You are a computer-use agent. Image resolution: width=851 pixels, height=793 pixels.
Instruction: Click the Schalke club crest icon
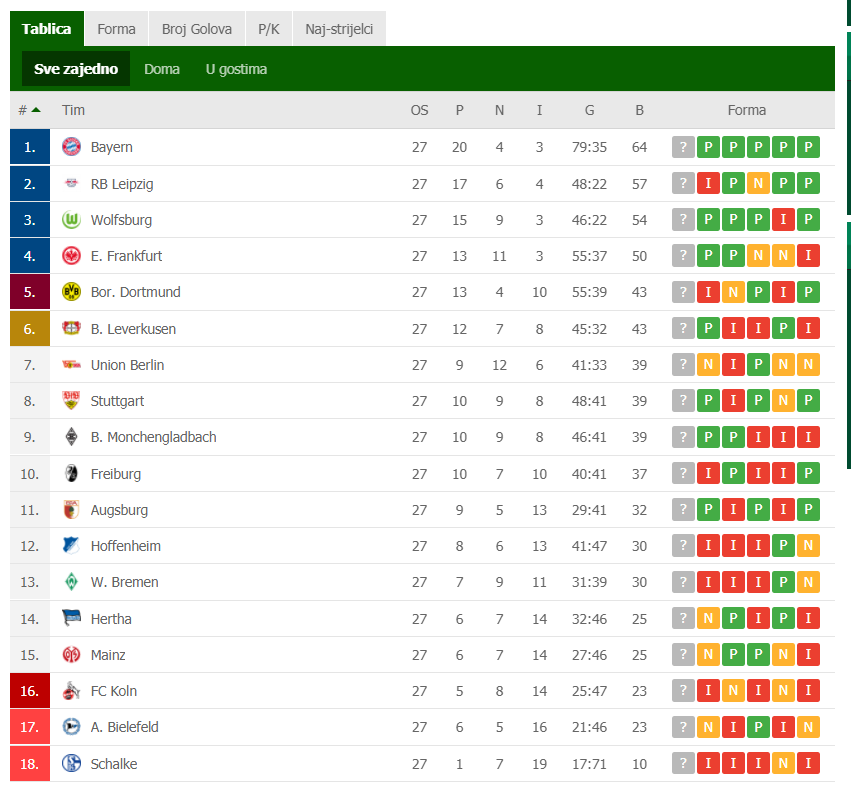tap(71, 764)
